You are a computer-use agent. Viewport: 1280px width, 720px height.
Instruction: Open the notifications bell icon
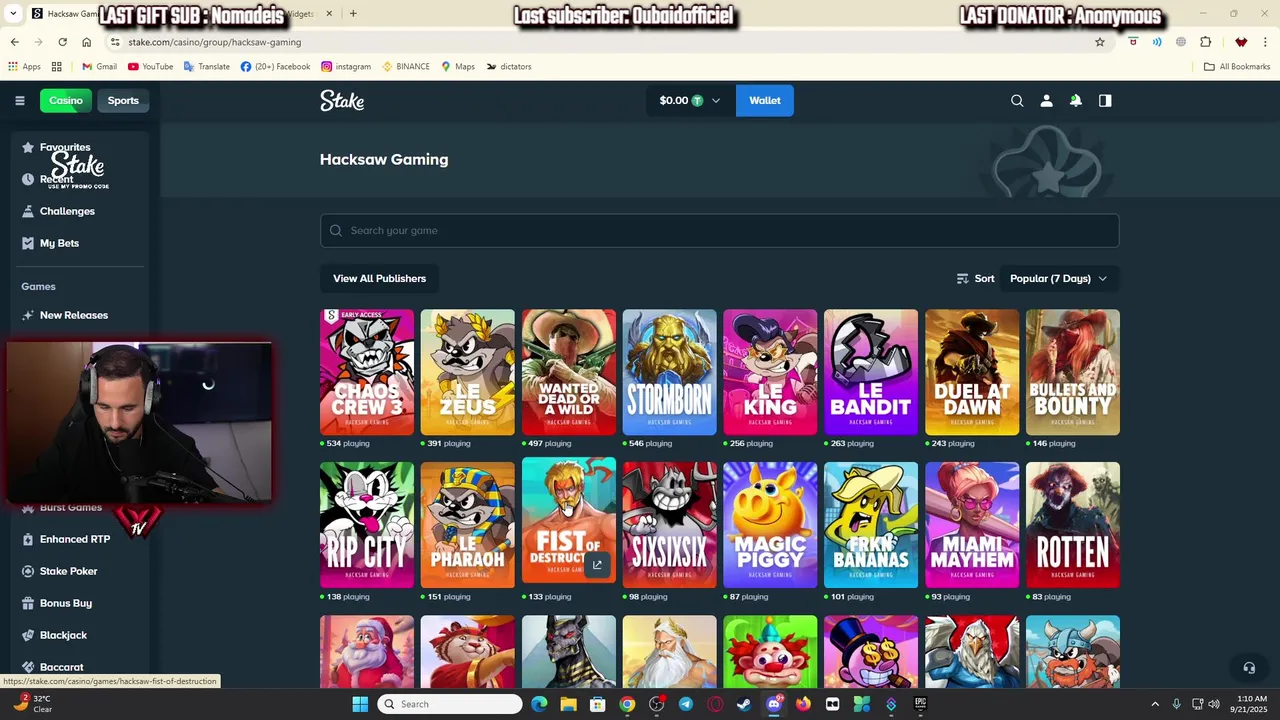pos(1075,100)
